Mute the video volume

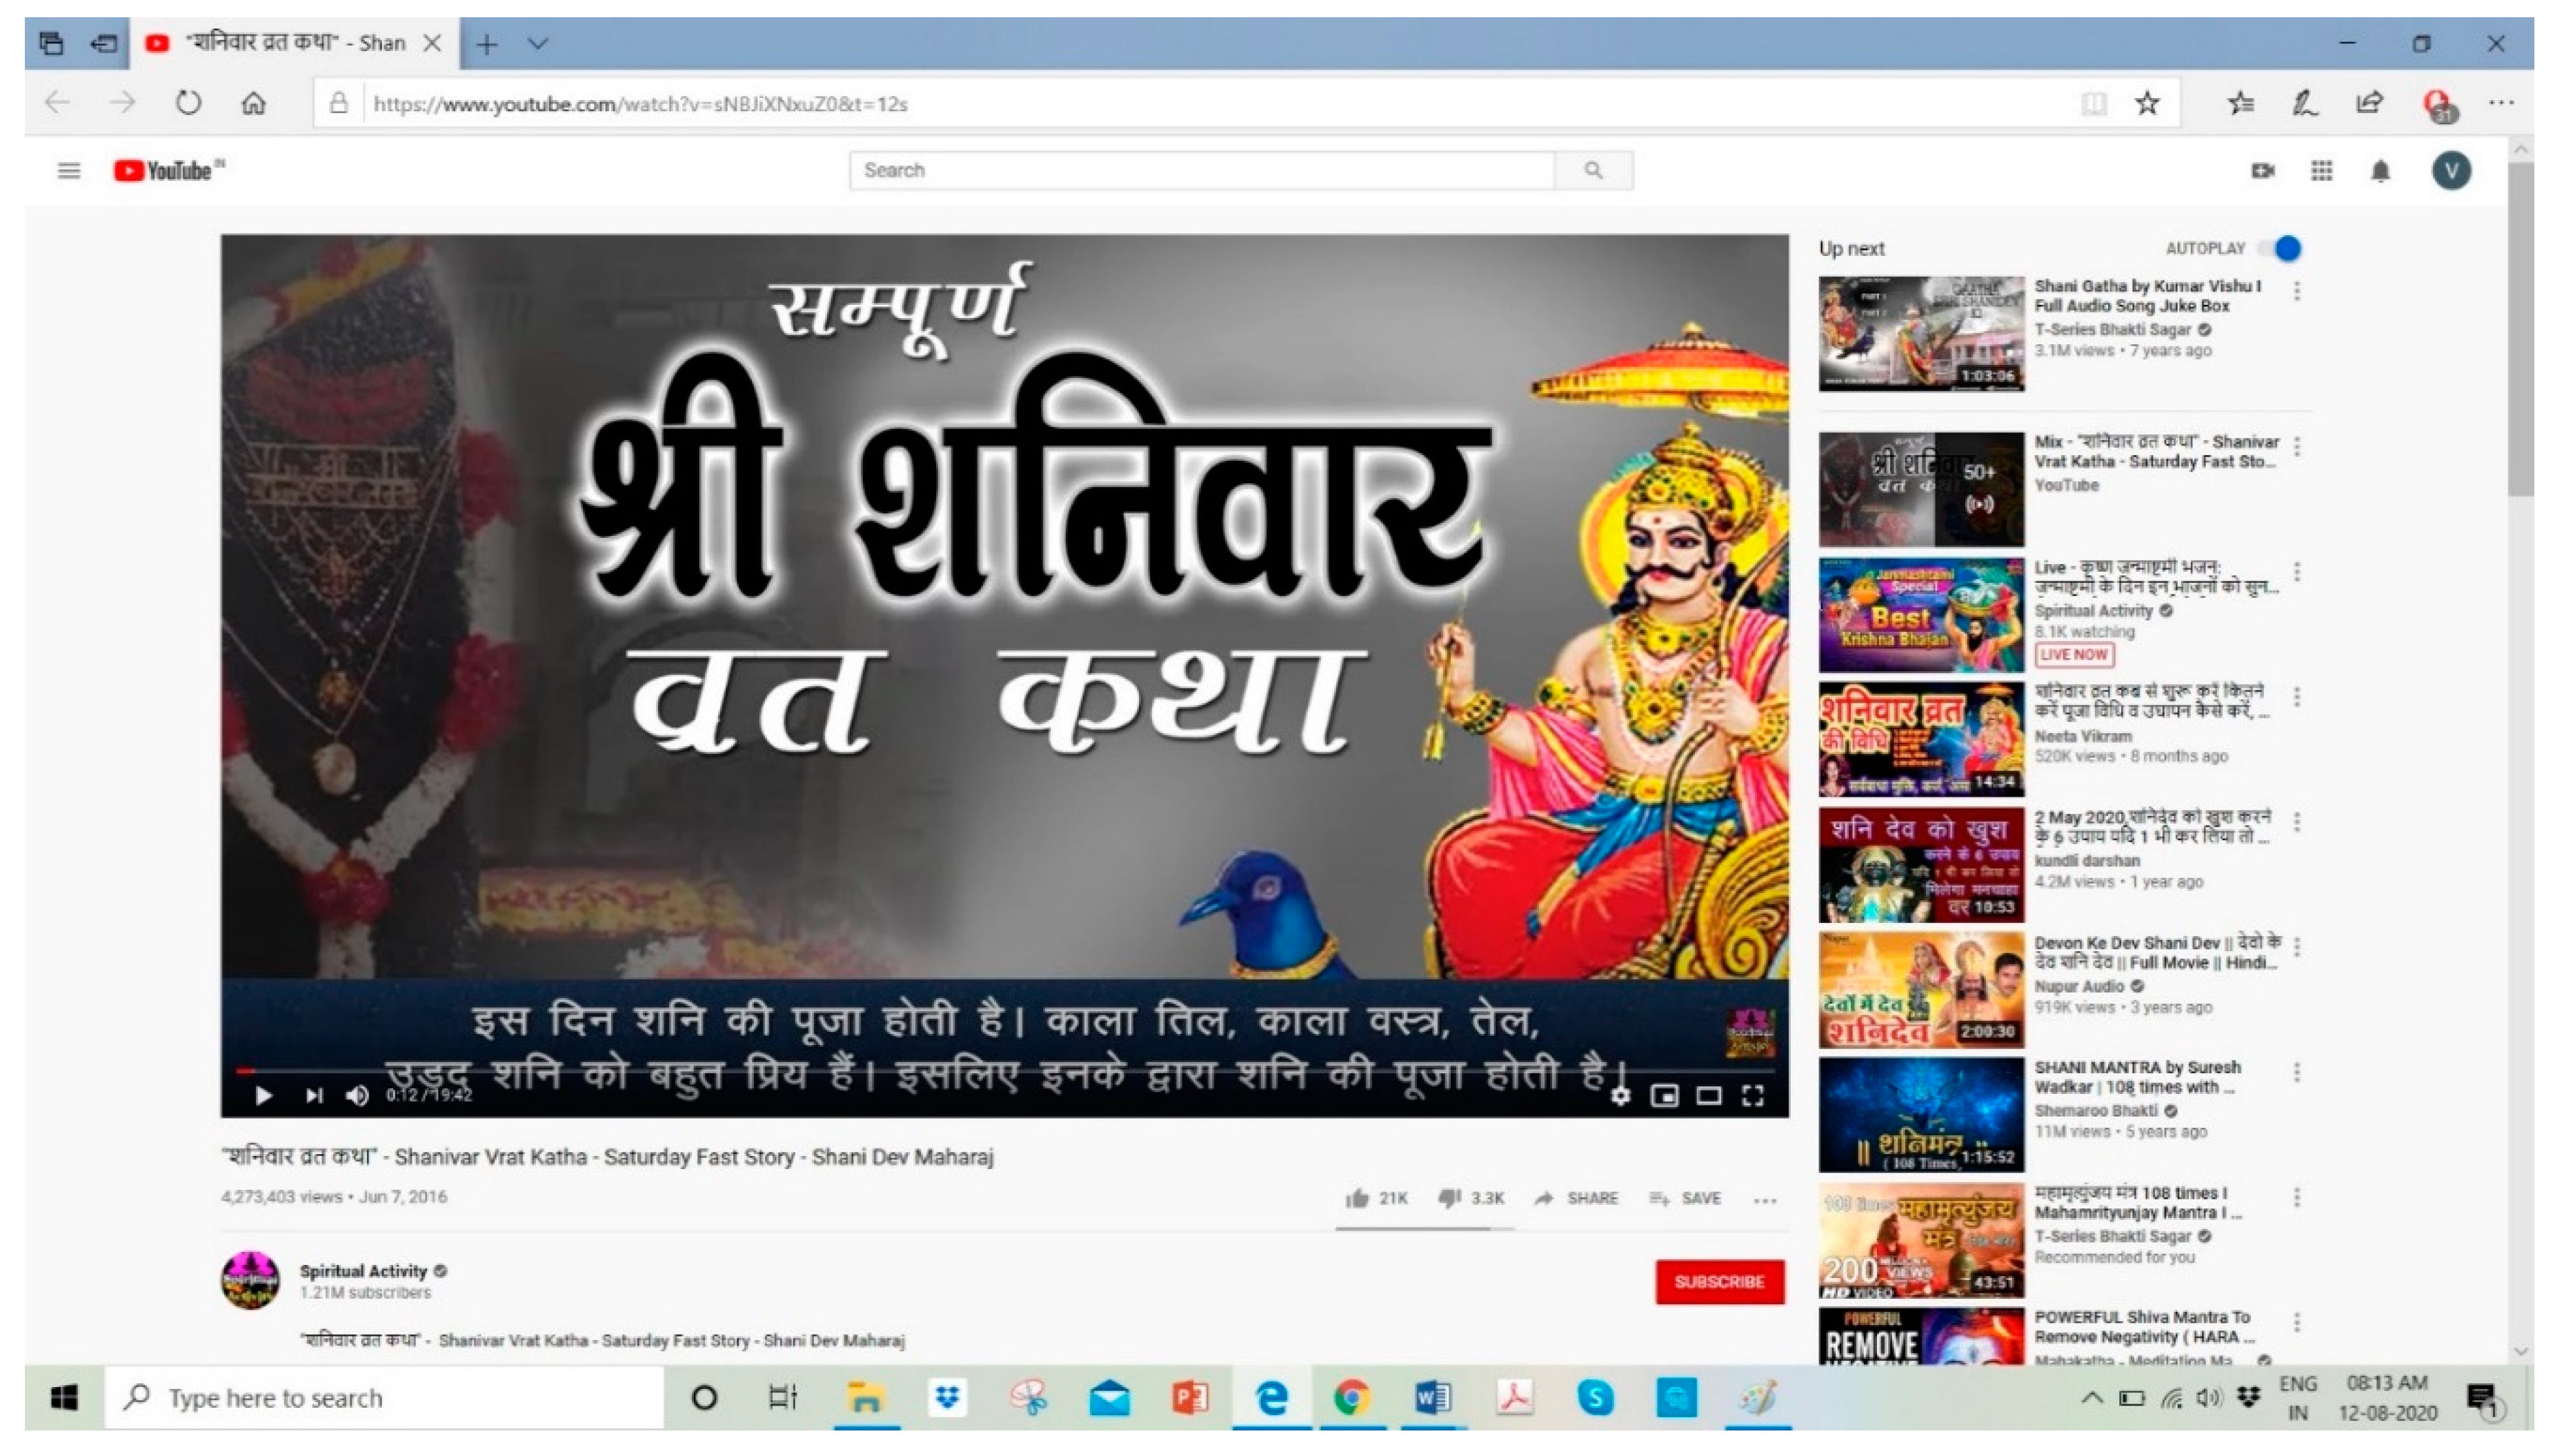[356, 1096]
